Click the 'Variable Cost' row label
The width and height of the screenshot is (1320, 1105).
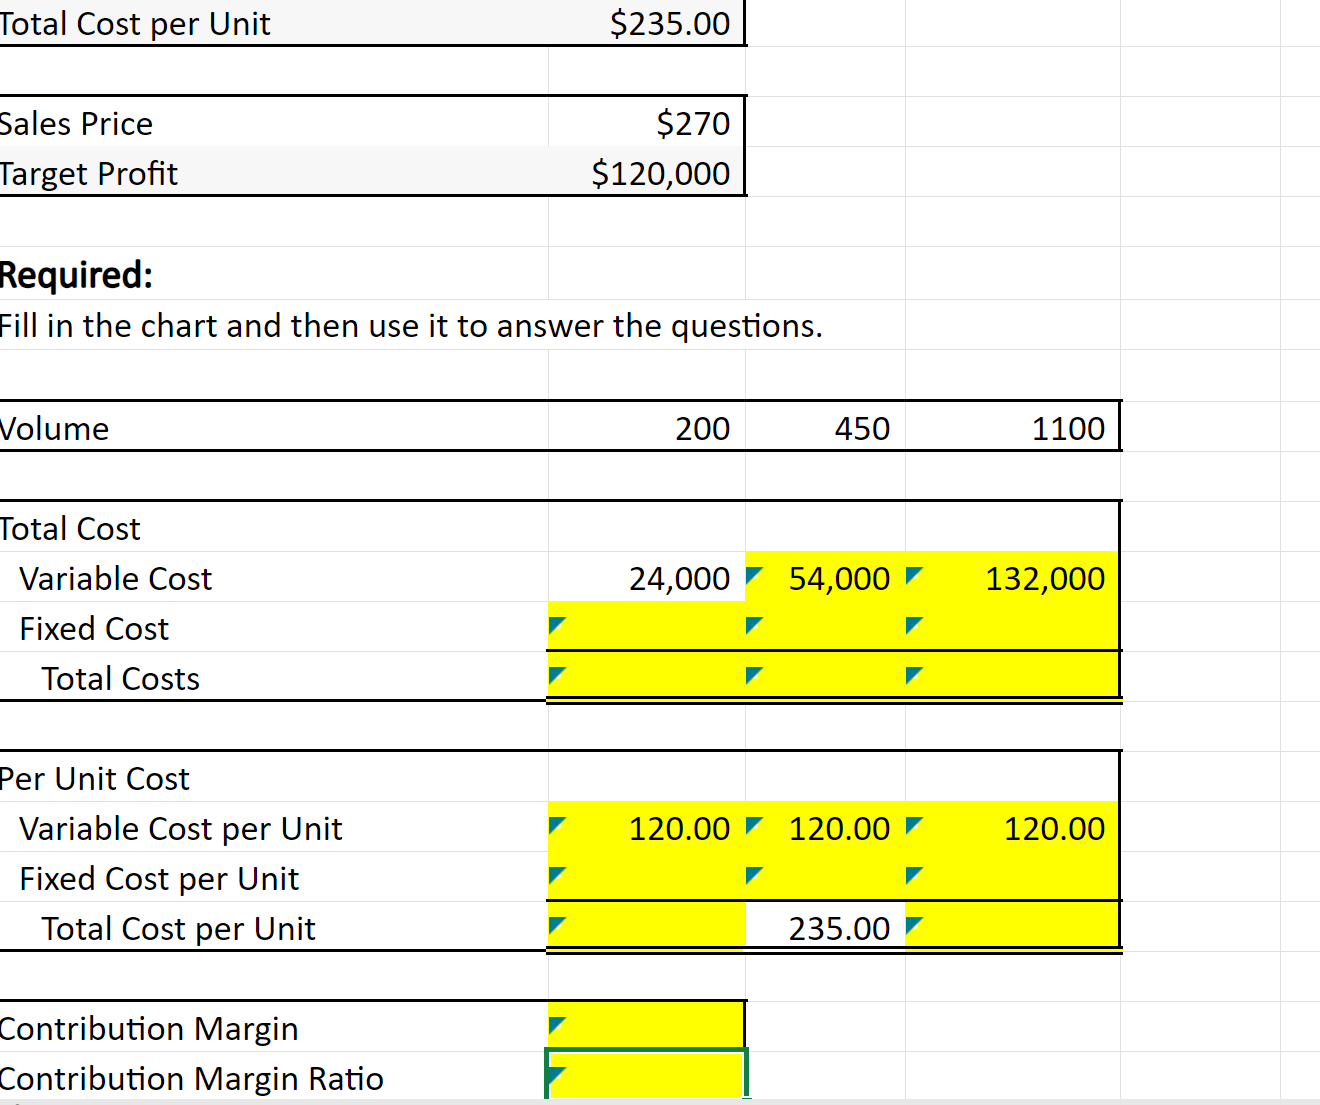click(274, 577)
